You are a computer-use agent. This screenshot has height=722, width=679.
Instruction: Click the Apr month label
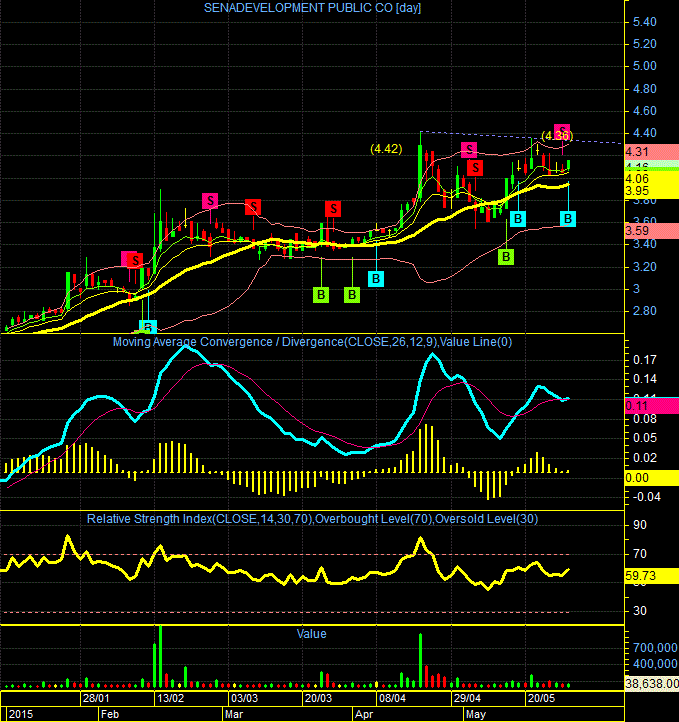tap(364, 714)
